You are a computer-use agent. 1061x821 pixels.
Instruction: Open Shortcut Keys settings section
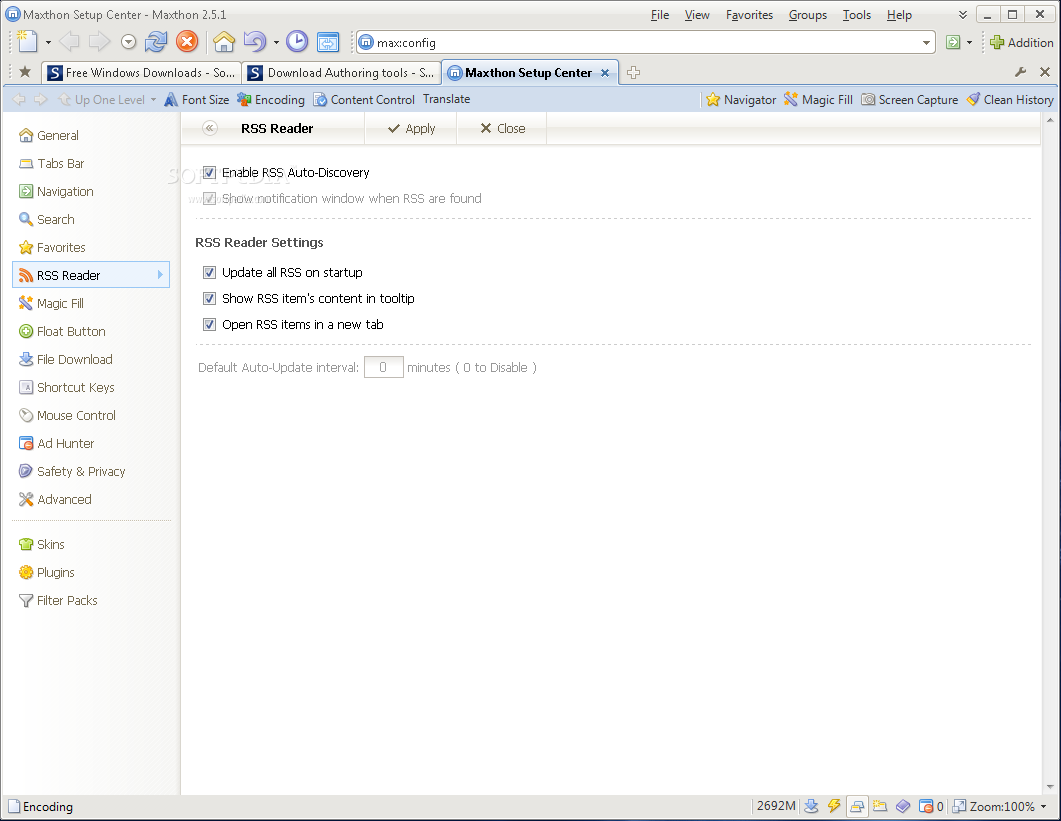[91, 387]
